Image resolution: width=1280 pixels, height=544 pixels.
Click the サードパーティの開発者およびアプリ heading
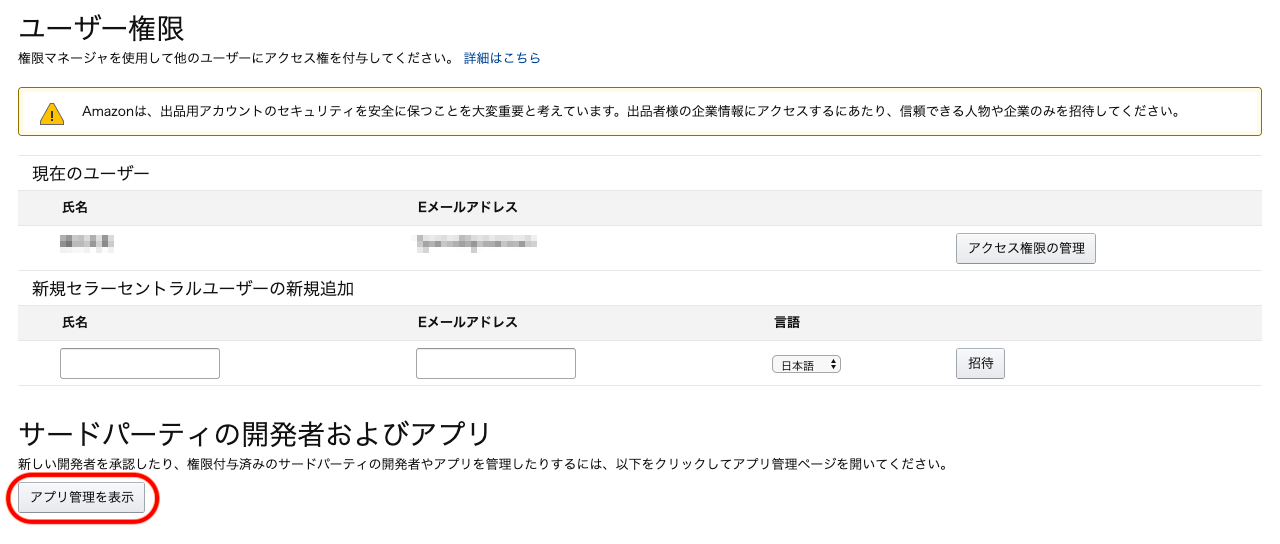click(x=255, y=433)
